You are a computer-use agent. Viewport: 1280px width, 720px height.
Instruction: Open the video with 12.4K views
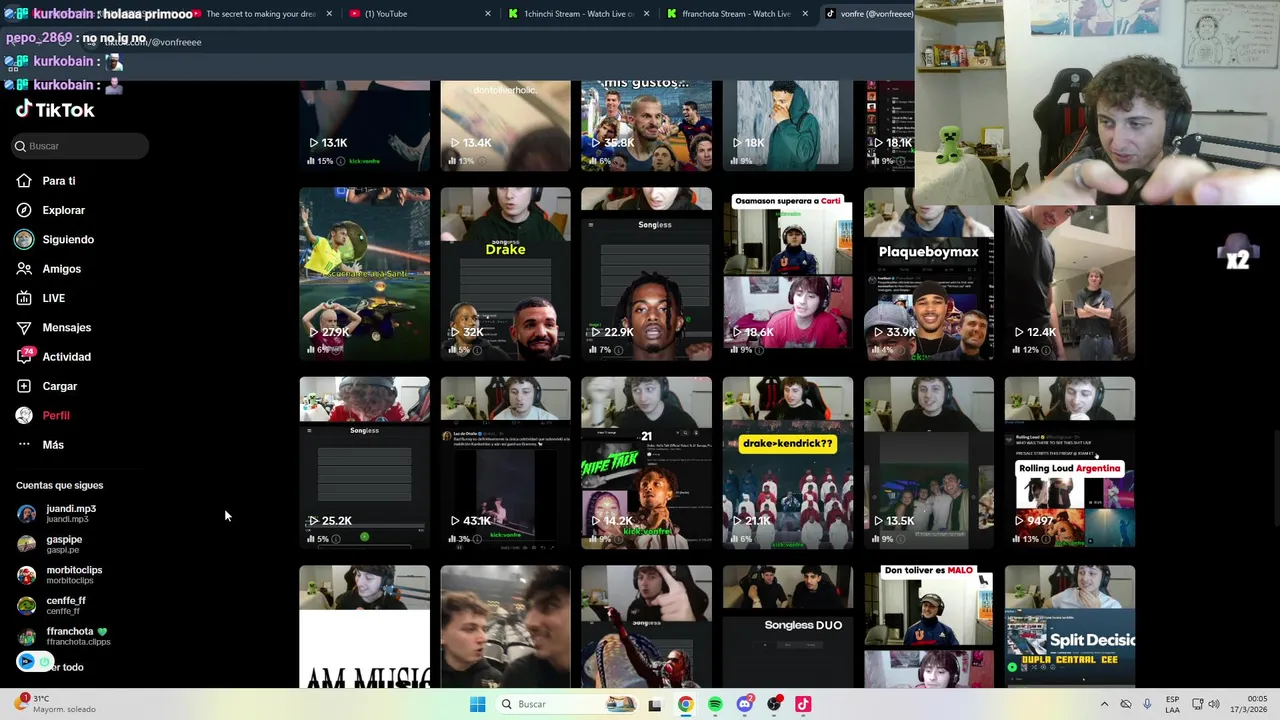(x=1070, y=283)
